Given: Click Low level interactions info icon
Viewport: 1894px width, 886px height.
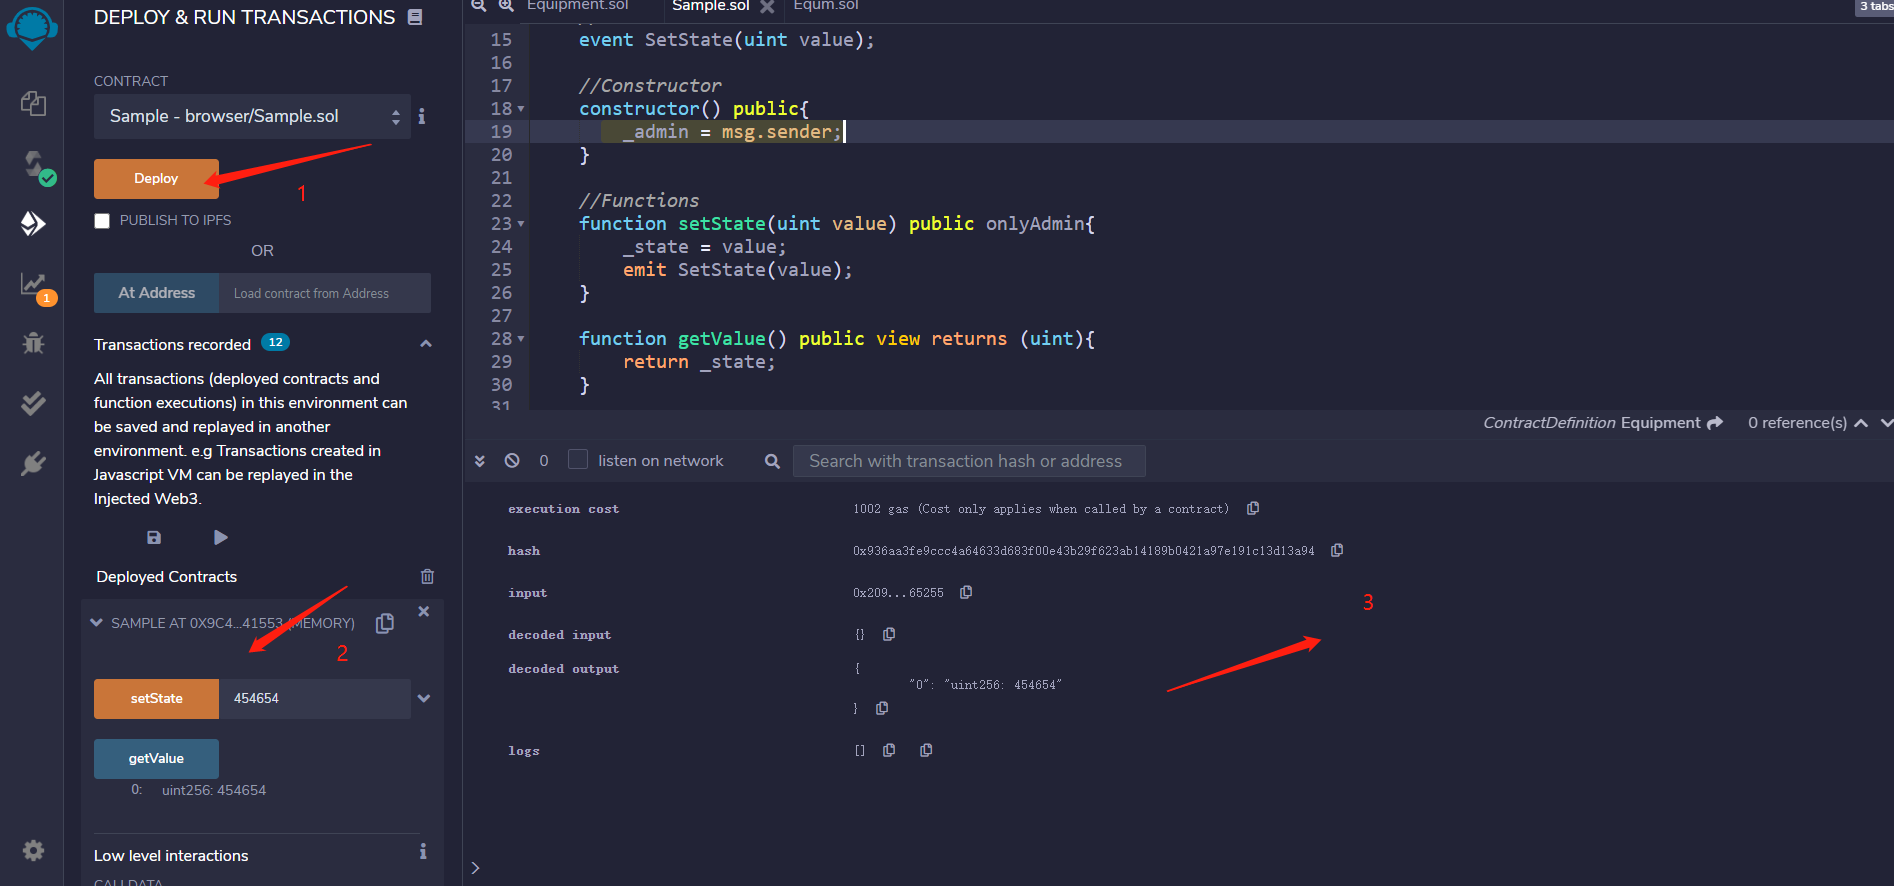Looking at the screenshot, I should click(x=423, y=851).
